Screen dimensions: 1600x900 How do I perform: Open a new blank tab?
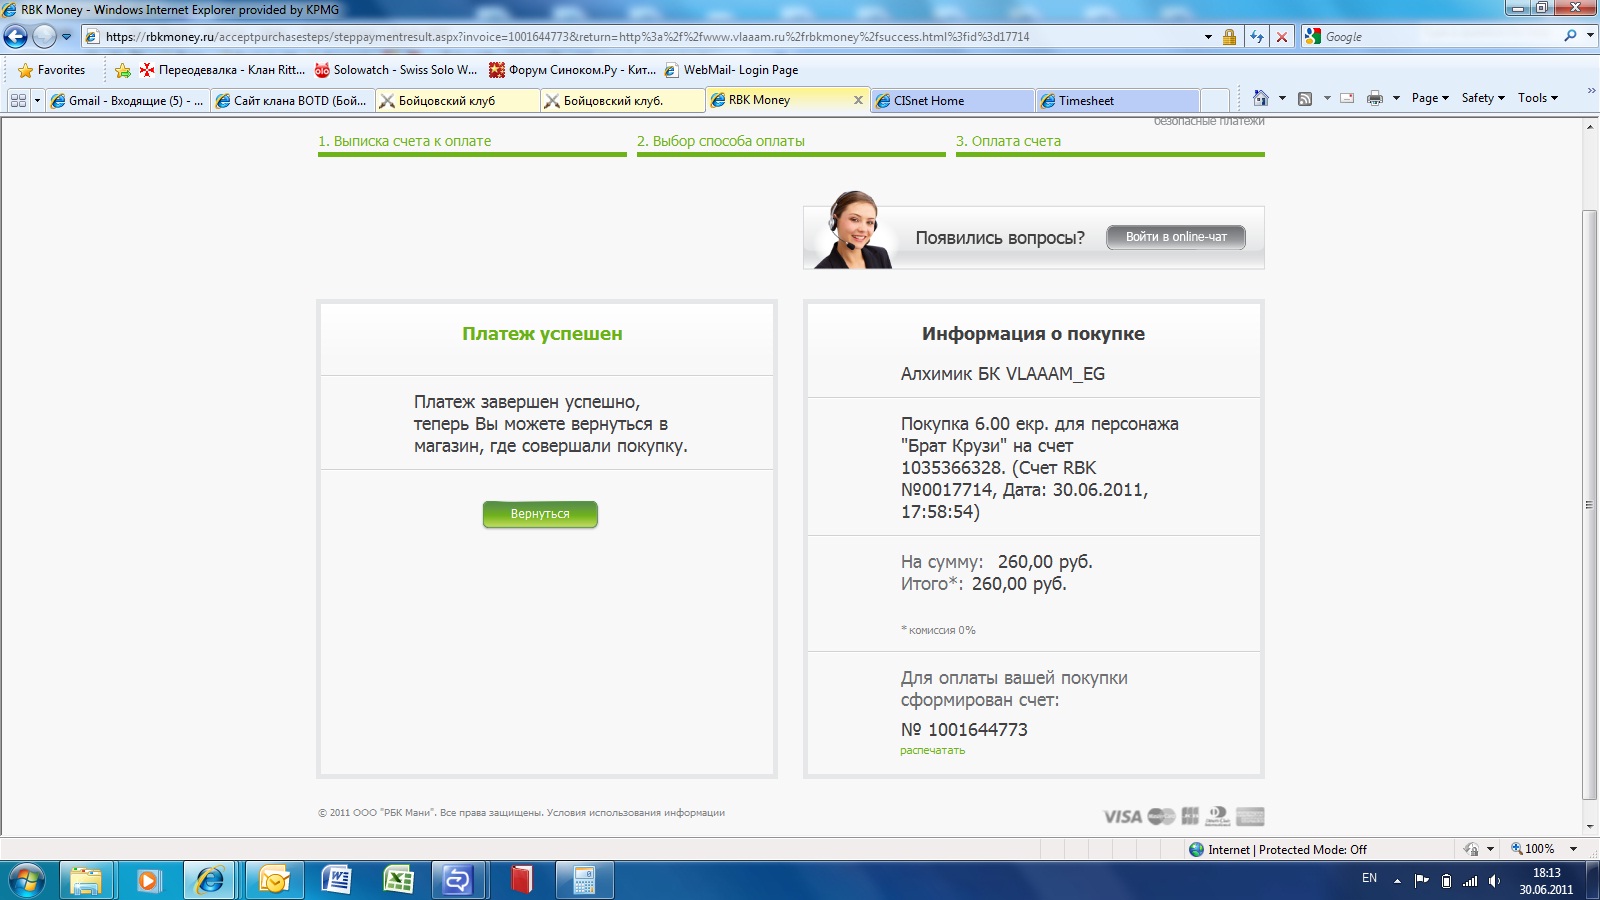(x=1214, y=100)
